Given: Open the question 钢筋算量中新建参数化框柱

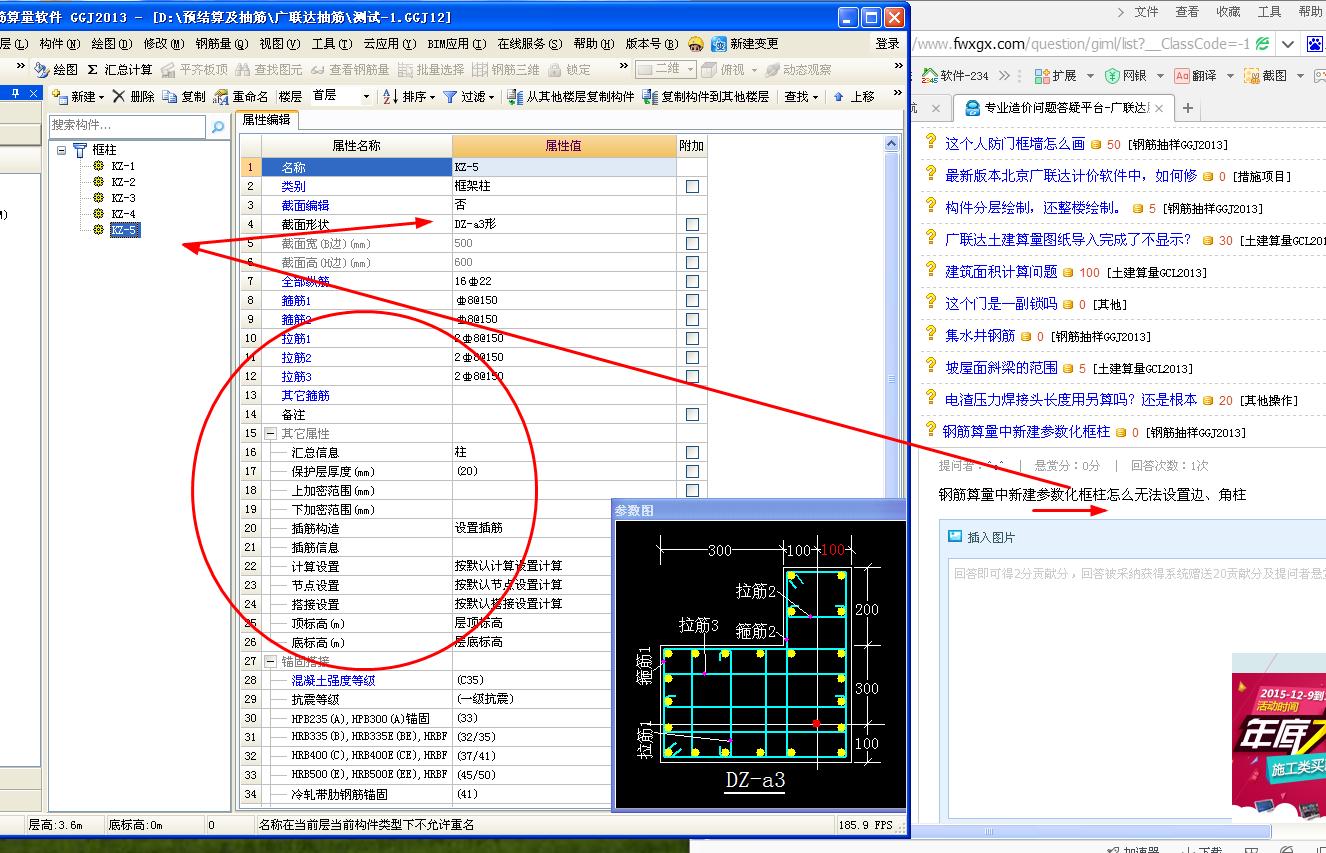Looking at the screenshot, I should 1027,432.
